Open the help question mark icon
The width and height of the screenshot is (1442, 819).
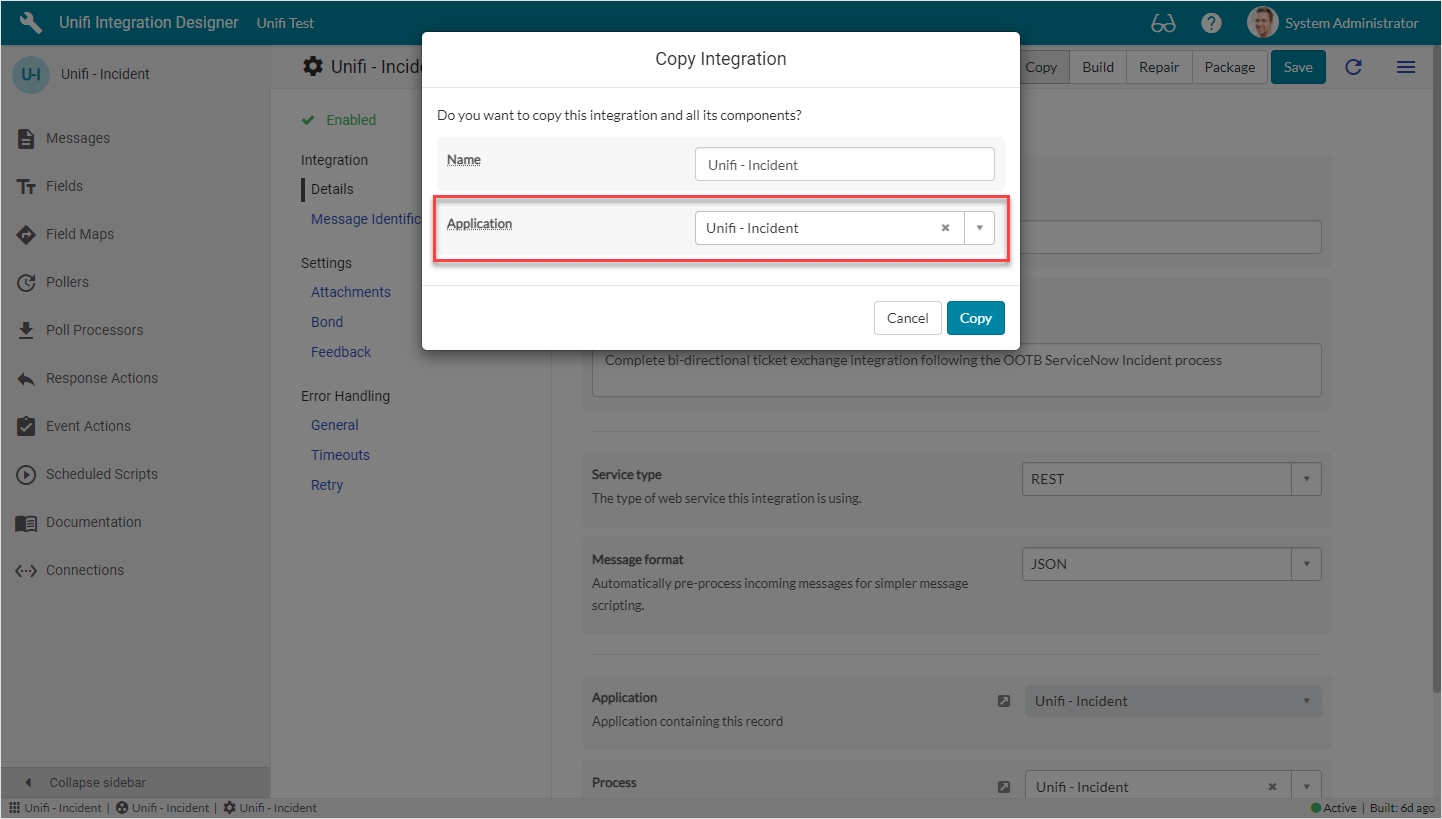pos(1211,23)
